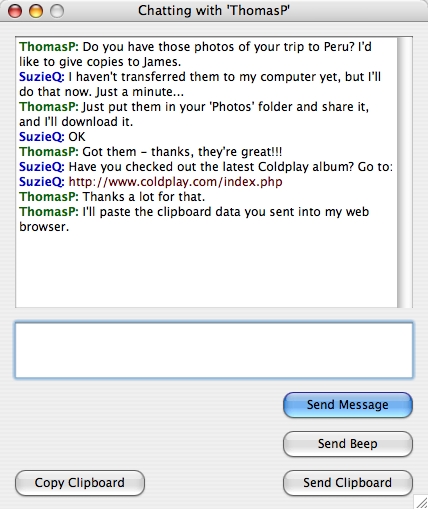
Task: Click empty area of chat transcript pane
Action: pyautogui.click(x=207, y=270)
